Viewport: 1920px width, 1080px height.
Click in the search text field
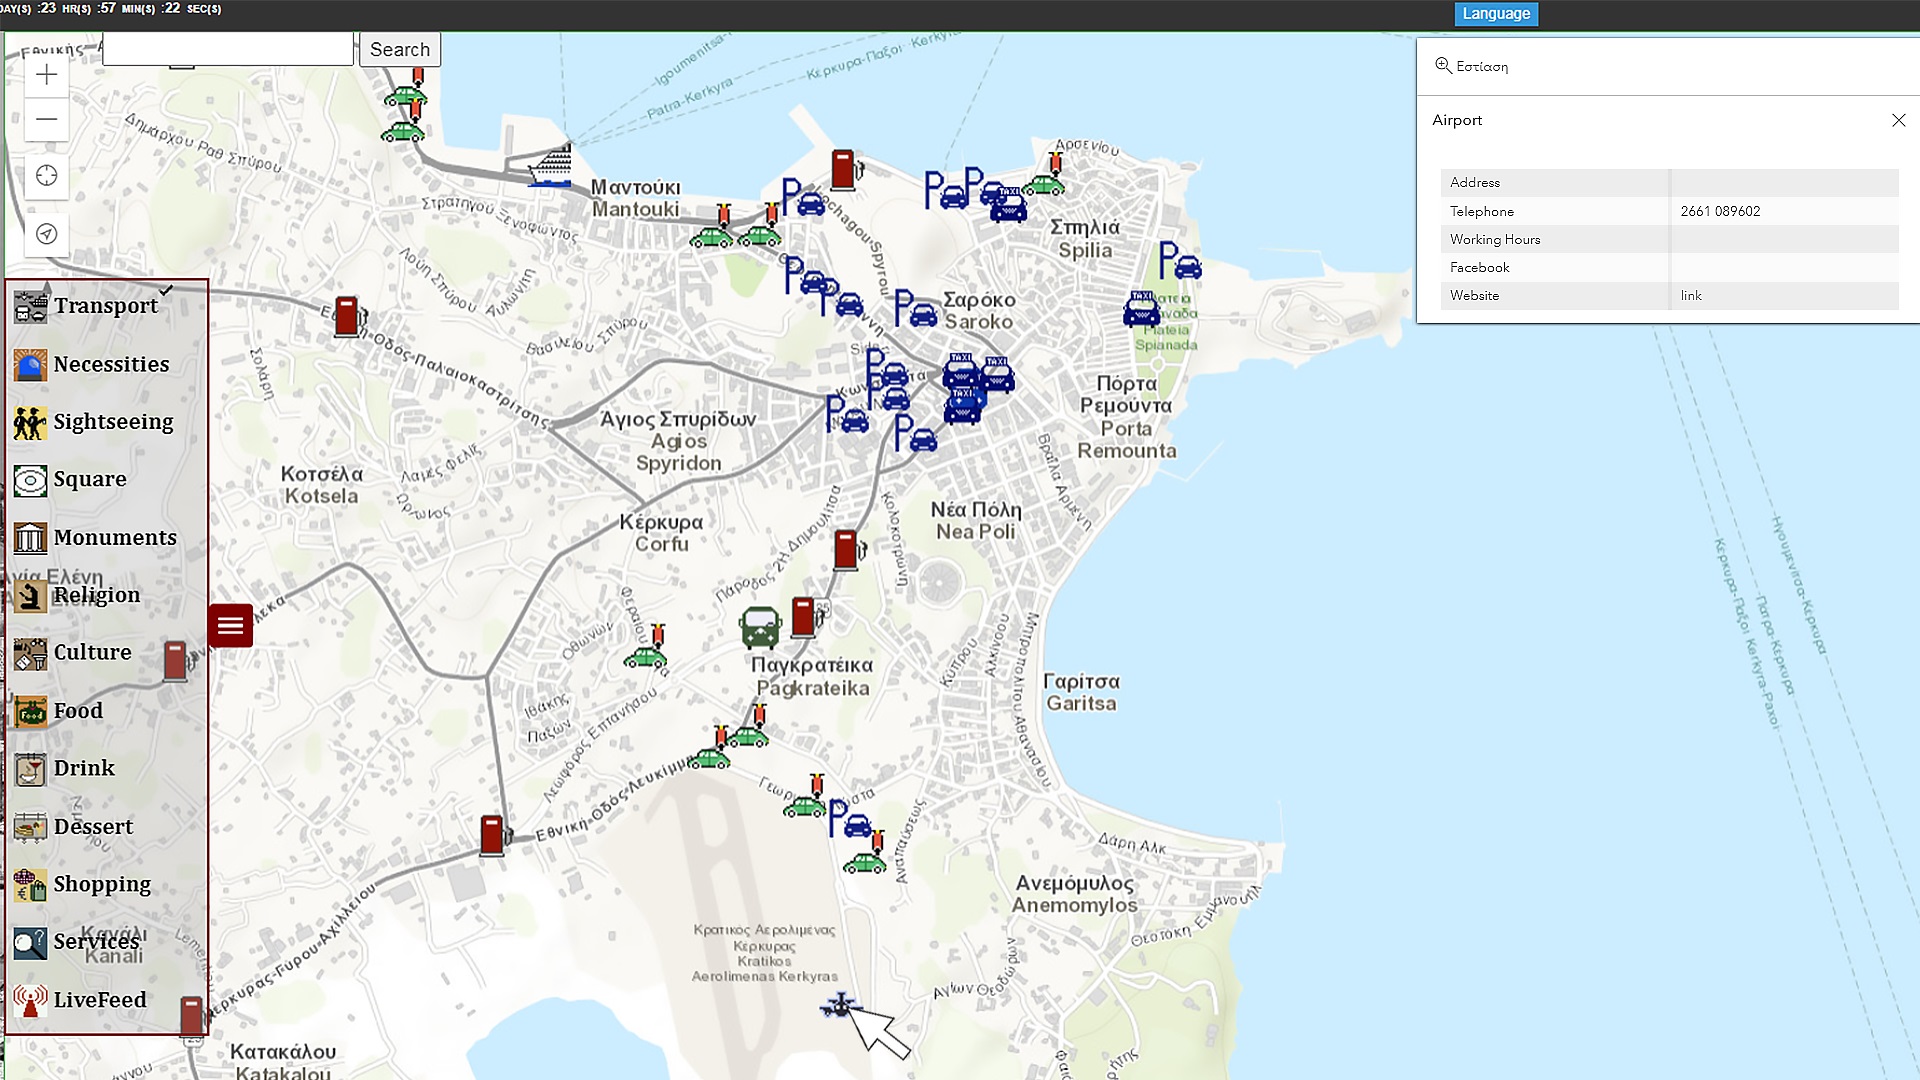click(x=228, y=49)
